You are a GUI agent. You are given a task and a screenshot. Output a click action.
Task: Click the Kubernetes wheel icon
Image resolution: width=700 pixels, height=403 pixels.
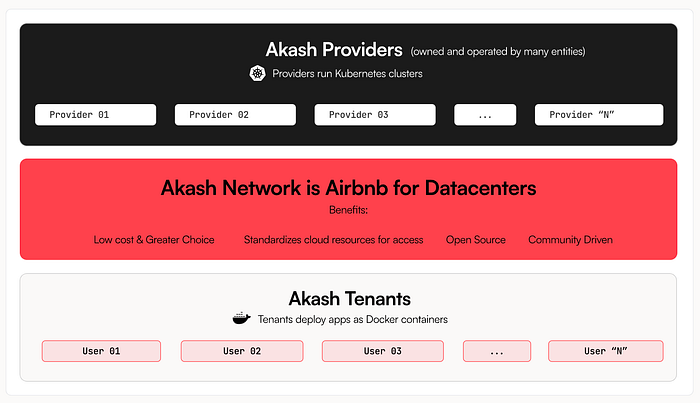(x=256, y=73)
